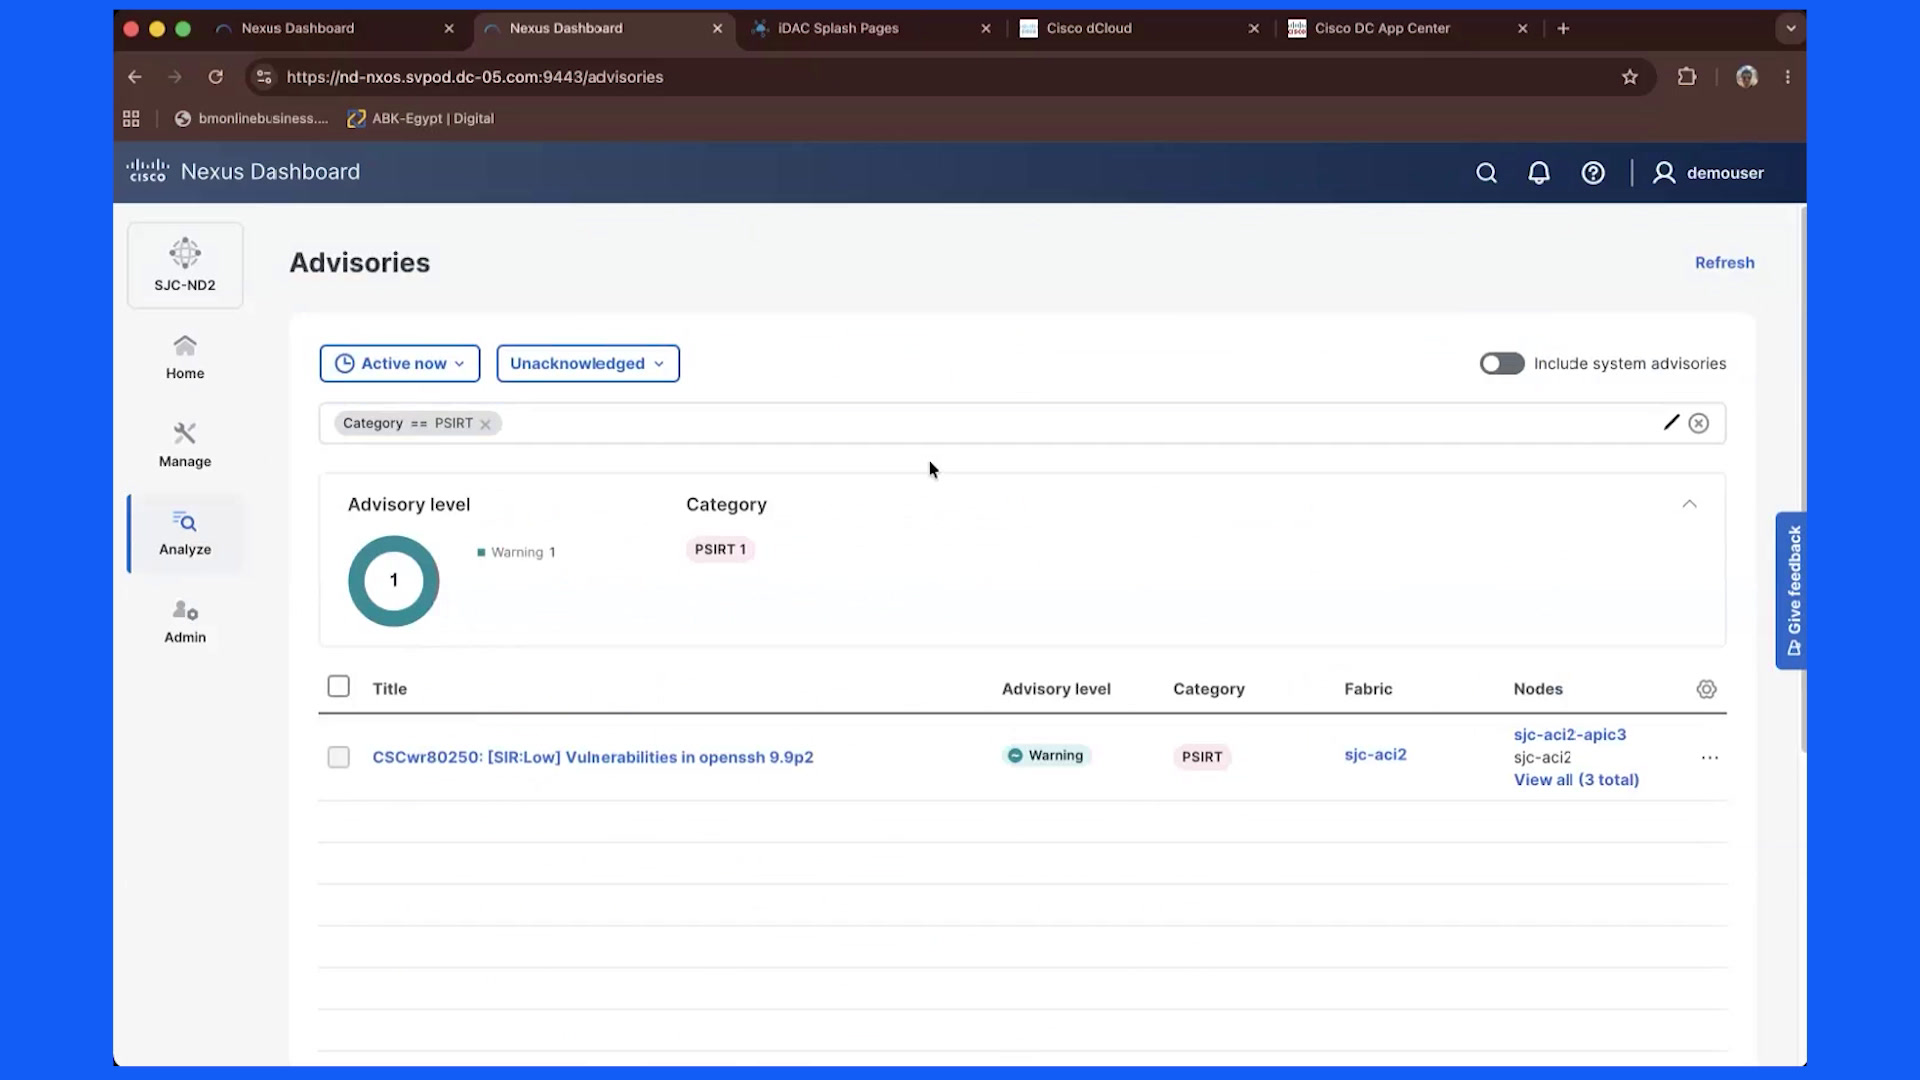Open browser extensions puzzle icon
Screen dimensions: 1920x1080
coord(1687,77)
